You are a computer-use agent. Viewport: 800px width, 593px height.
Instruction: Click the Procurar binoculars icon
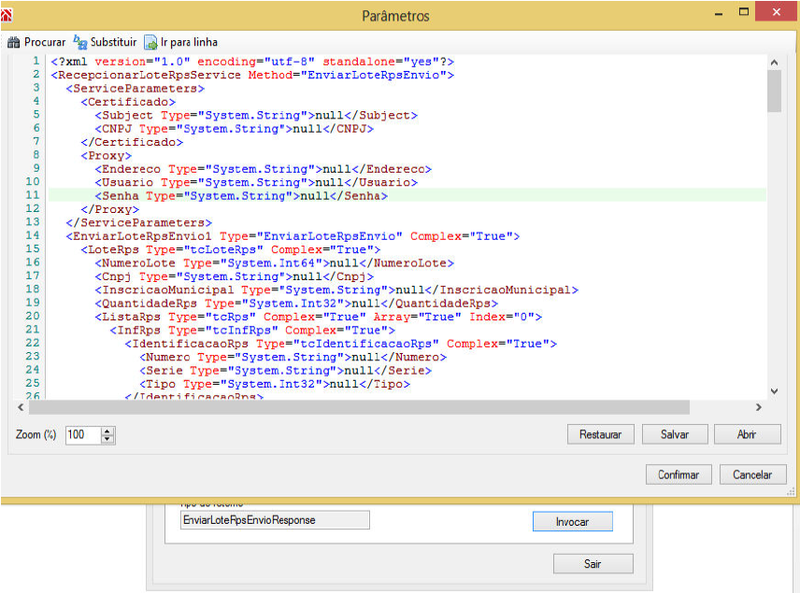coord(13,42)
